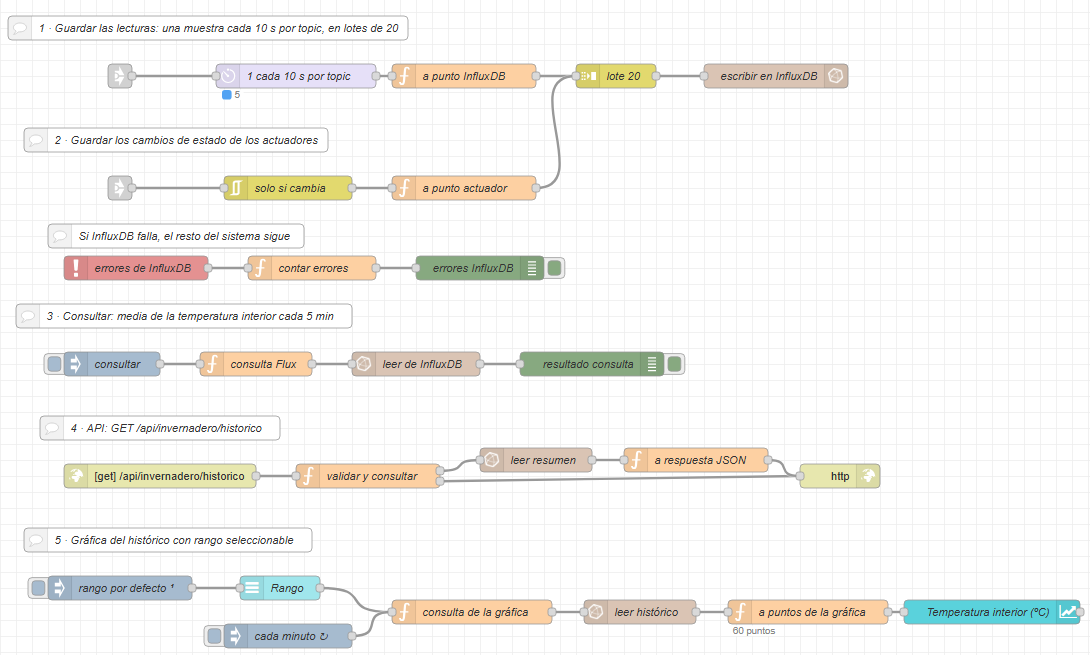The width and height of the screenshot is (1090, 655).
Task: Select the 'cada minuto' inject node
Action: [x=288, y=636]
